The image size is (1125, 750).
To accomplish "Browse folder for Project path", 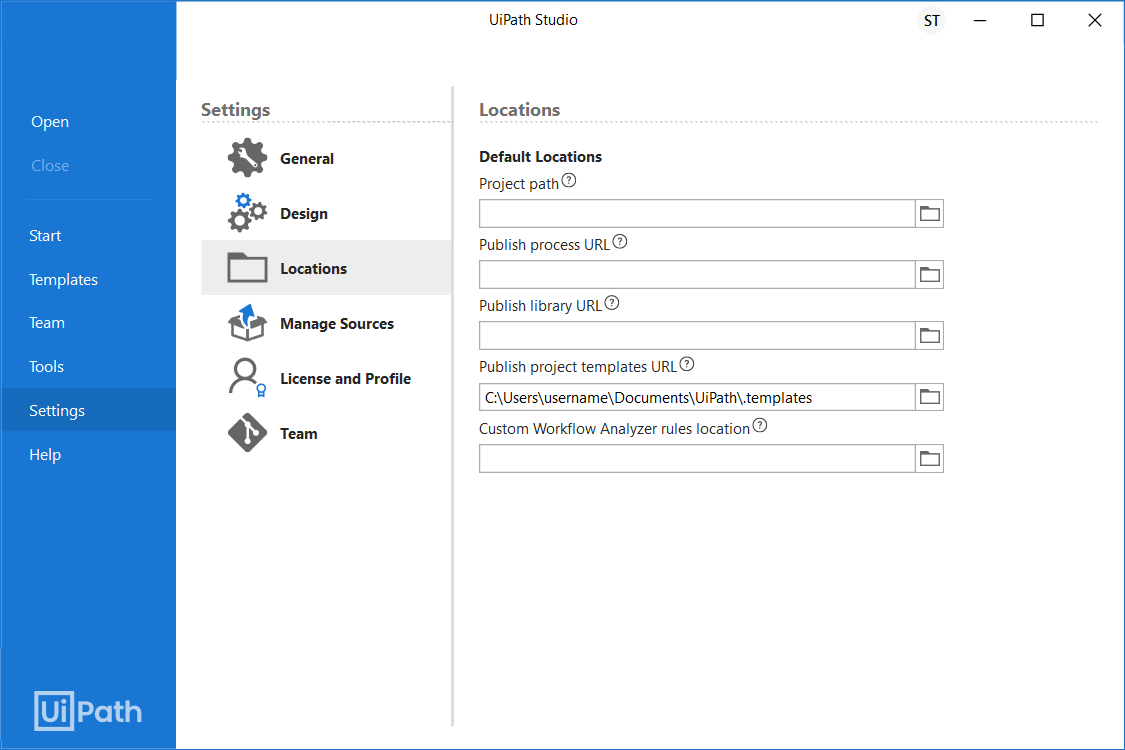I will (x=930, y=214).
